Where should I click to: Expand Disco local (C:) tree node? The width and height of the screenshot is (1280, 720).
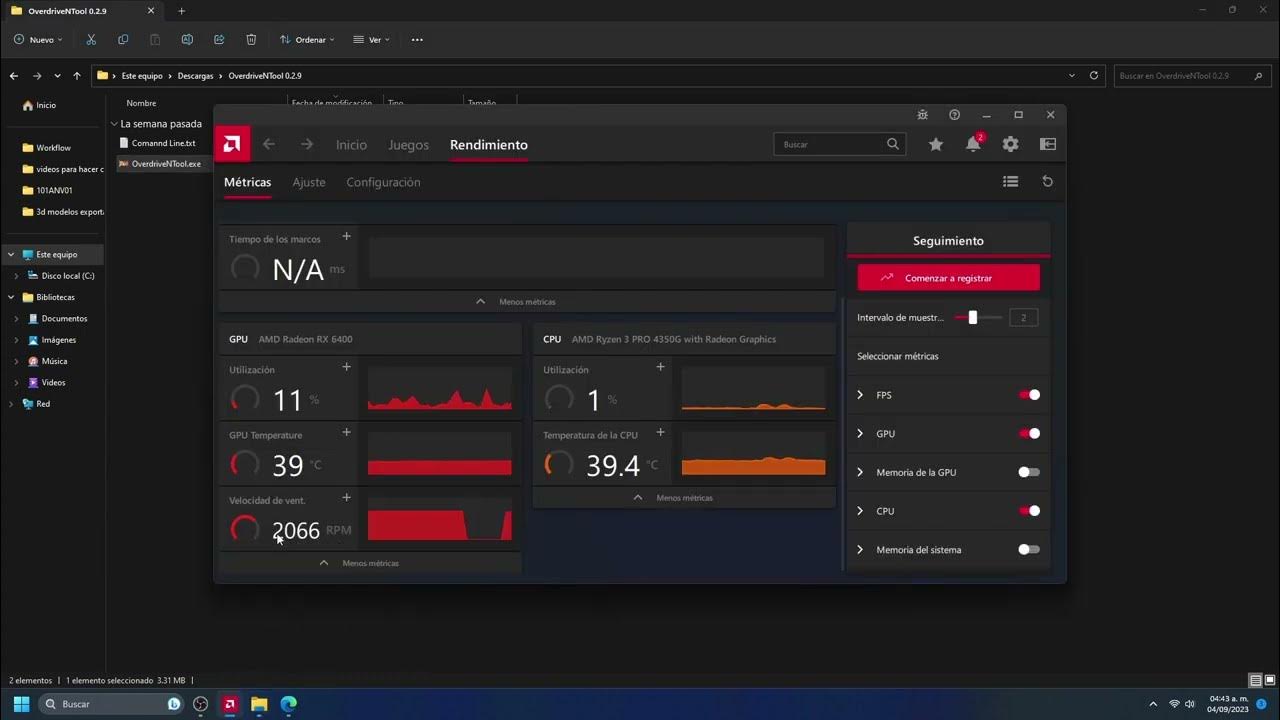pyautogui.click(x=16, y=276)
